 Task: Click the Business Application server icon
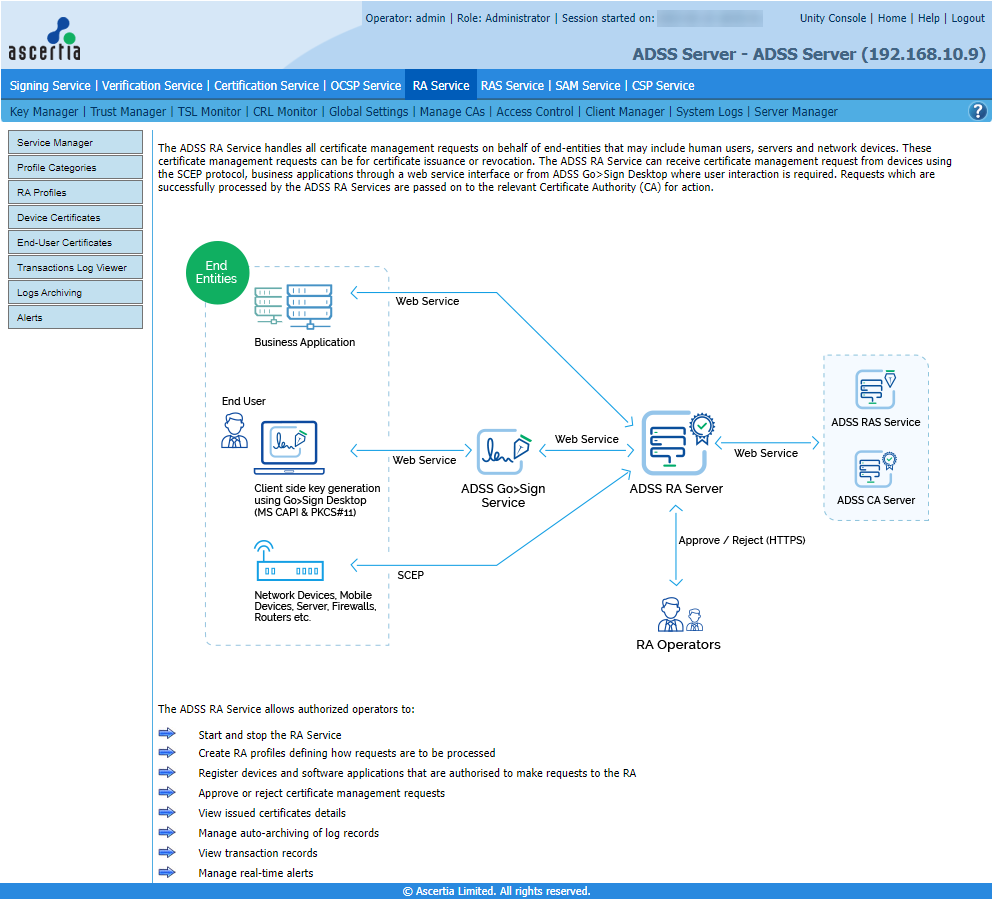[292, 307]
